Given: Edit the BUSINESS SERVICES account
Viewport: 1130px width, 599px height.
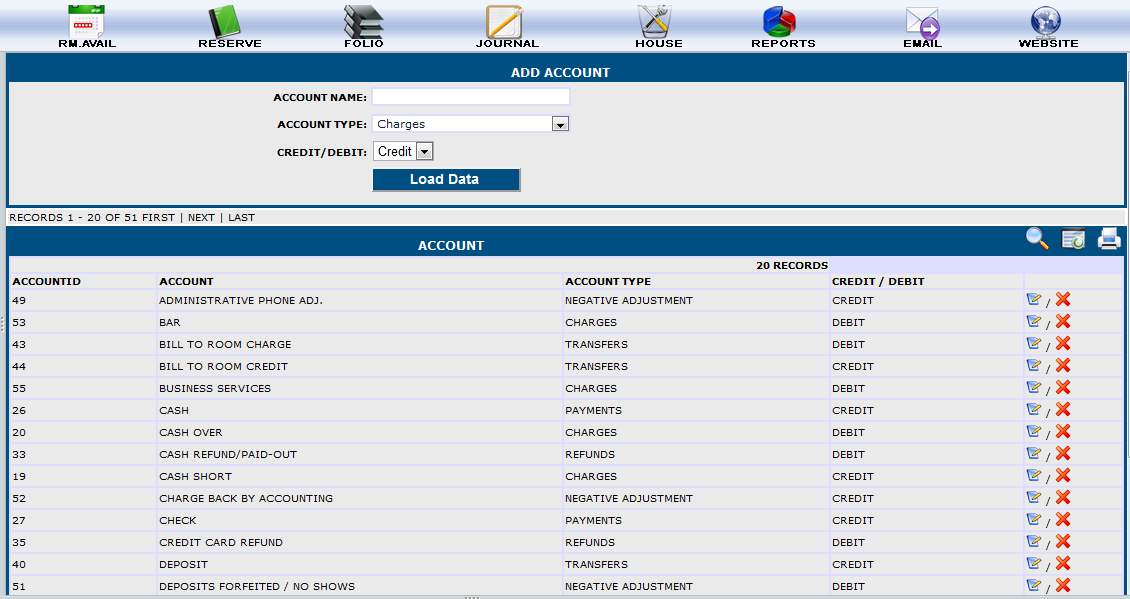Looking at the screenshot, I should pyautogui.click(x=1033, y=387).
